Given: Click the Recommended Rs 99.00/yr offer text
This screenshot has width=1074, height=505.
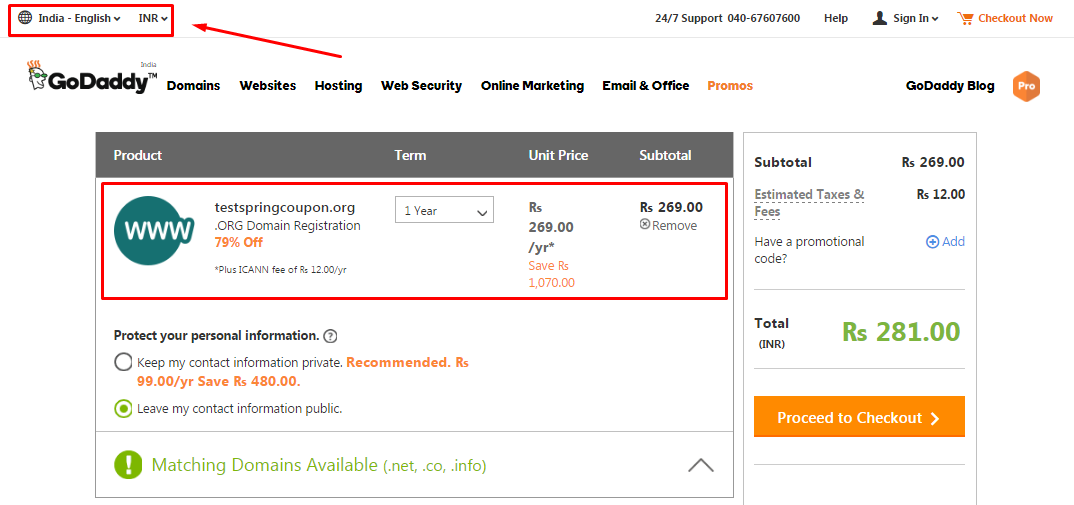Looking at the screenshot, I should coord(303,371).
